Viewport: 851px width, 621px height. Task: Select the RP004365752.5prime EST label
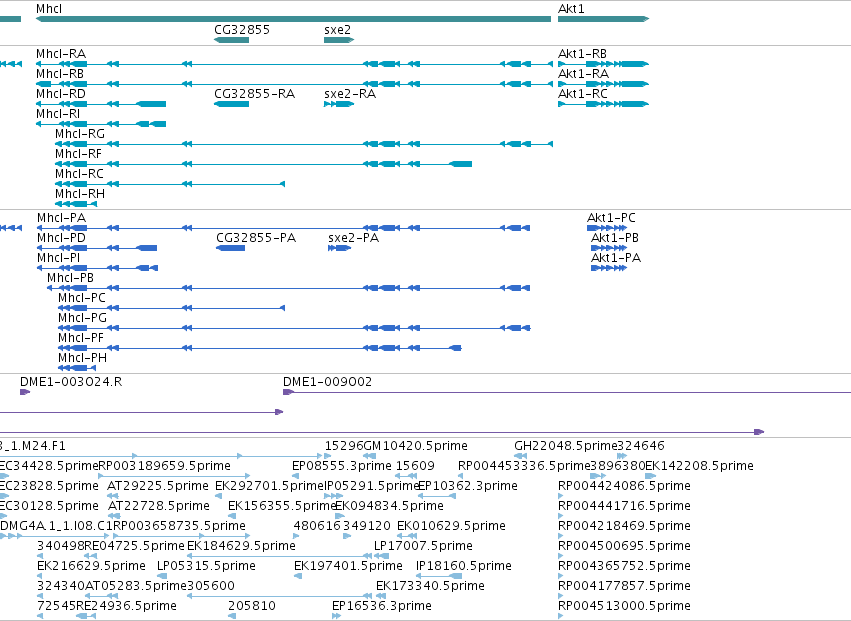click(x=624, y=566)
